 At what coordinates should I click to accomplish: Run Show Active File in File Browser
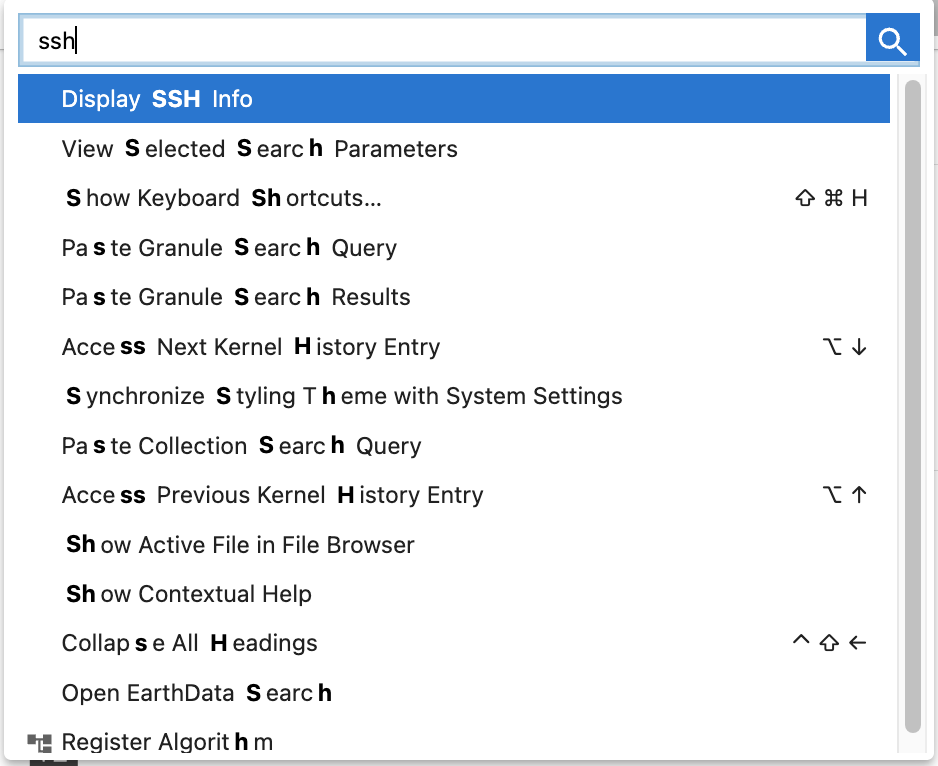(453, 545)
